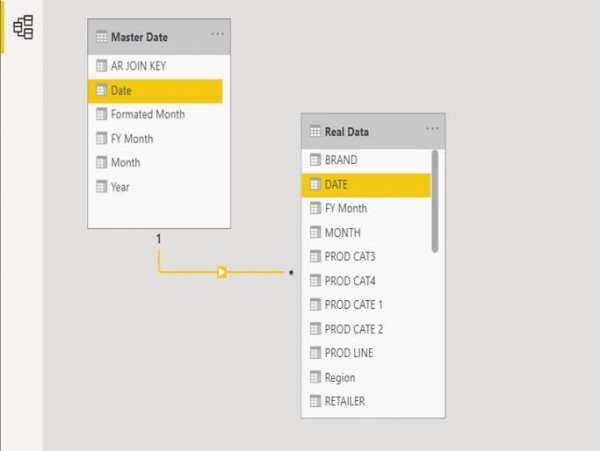Image resolution: width=600 pixels, height=451 pixels.
Task: Click the Real Data table header icon
Action: [315, 132]
